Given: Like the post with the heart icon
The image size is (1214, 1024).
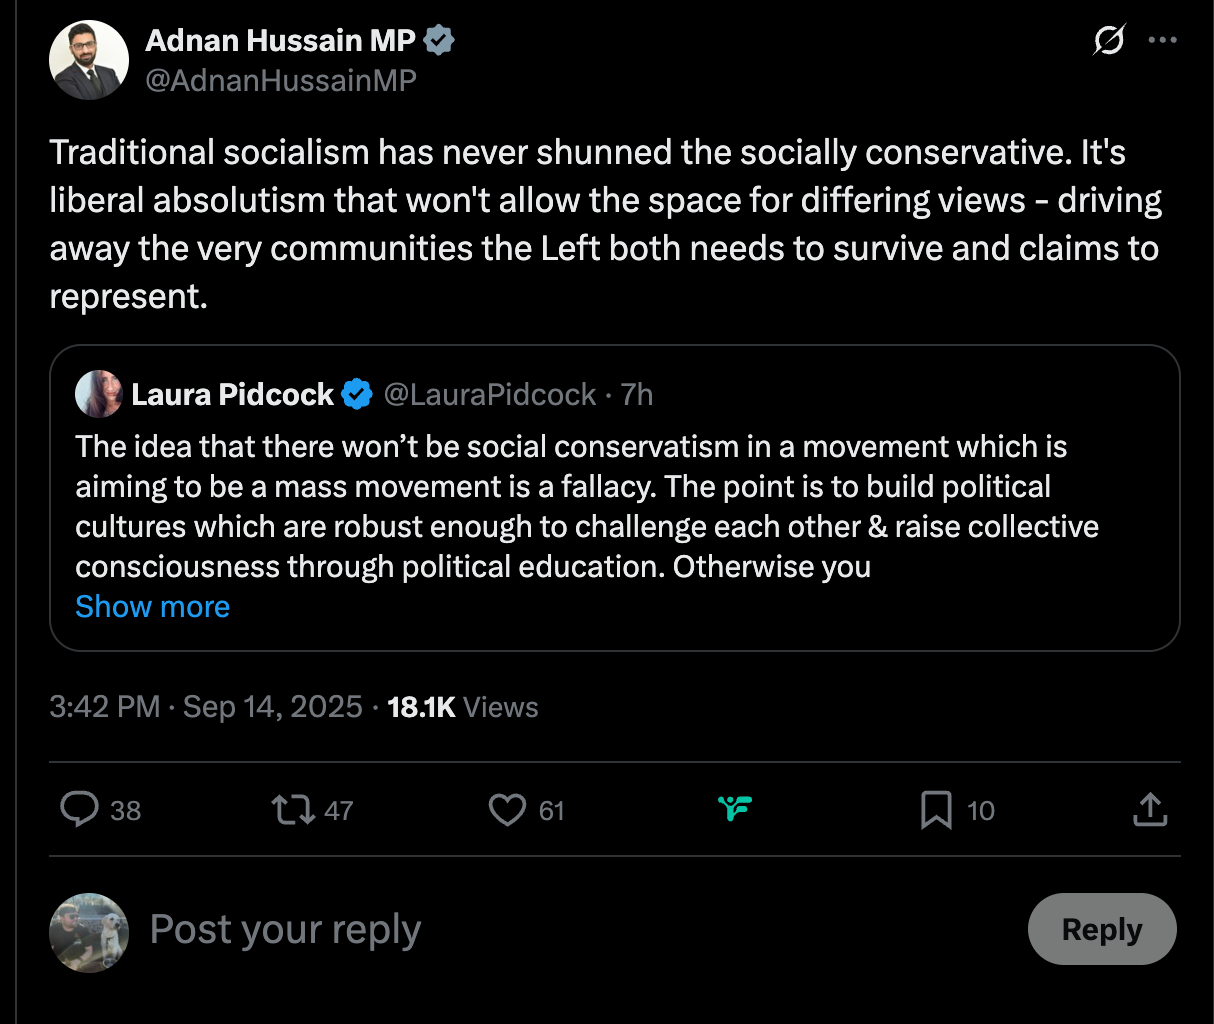Looking at the screenshot, I should click(x=507, y=809).
